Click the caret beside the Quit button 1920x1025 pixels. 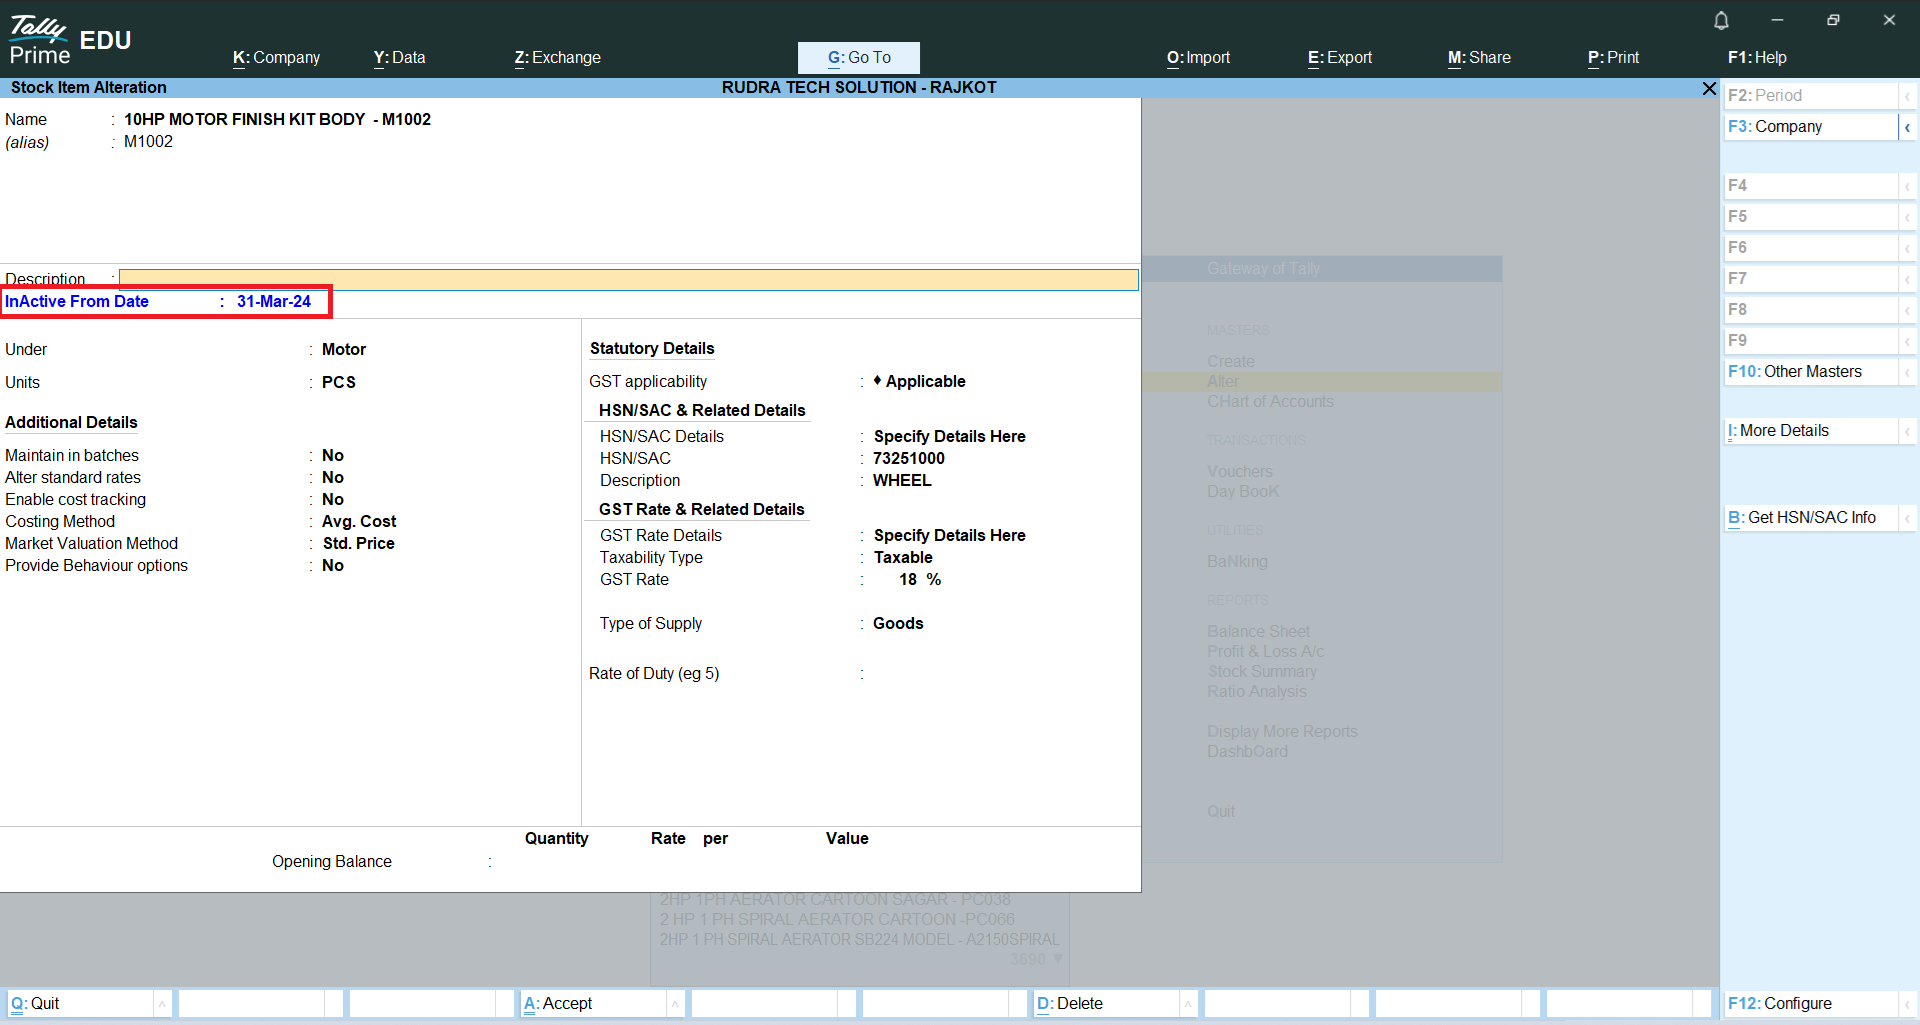[x=162, y=1004]
